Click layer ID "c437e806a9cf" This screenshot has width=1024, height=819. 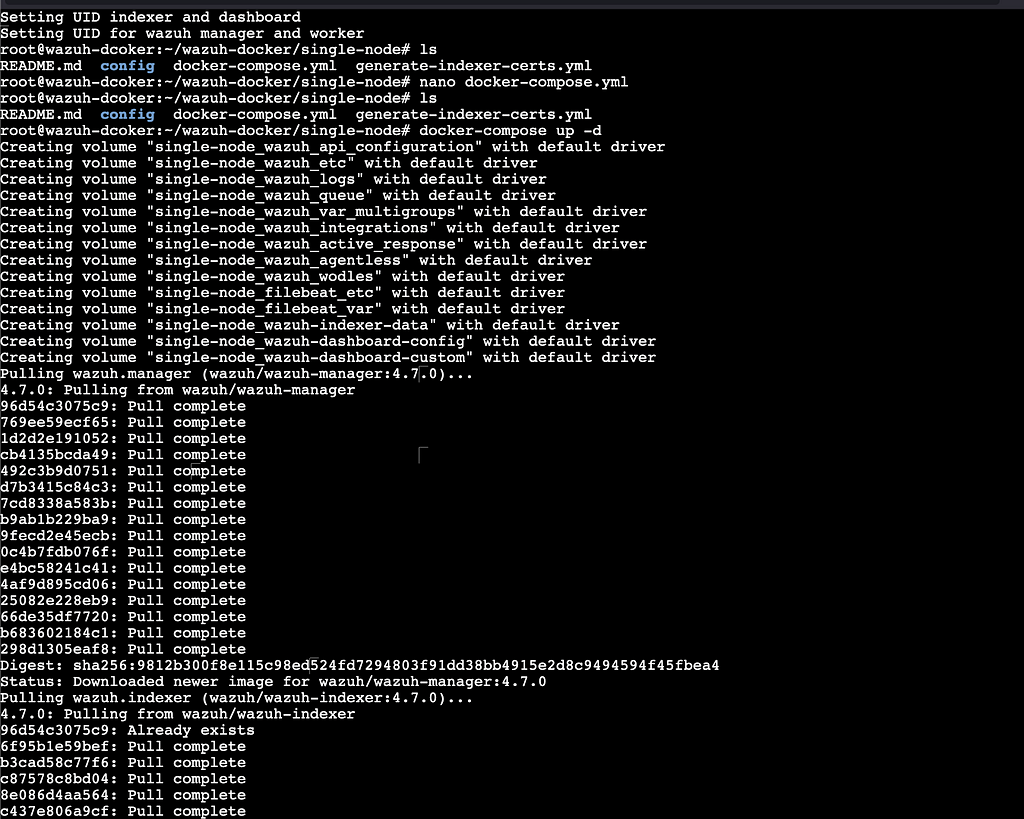(55, 811)
